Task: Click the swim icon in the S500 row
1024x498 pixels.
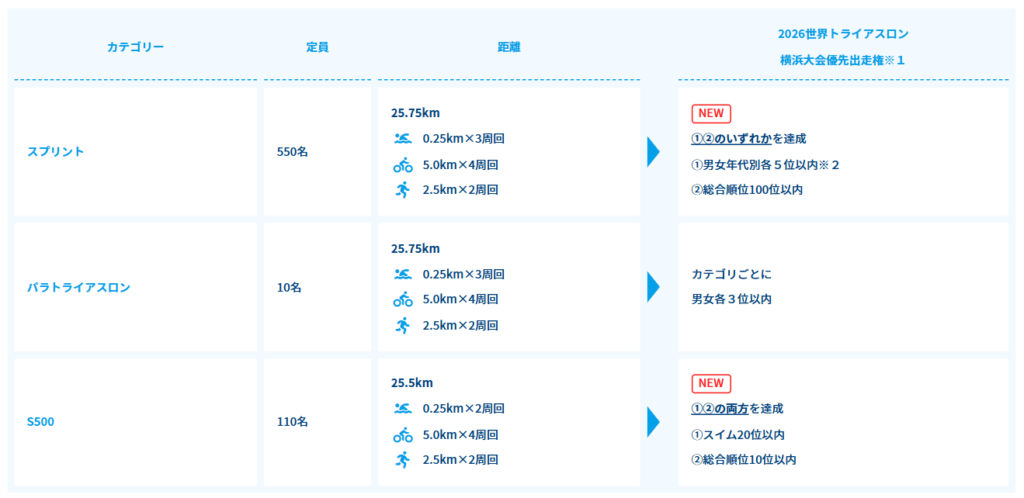Action: 402,409
